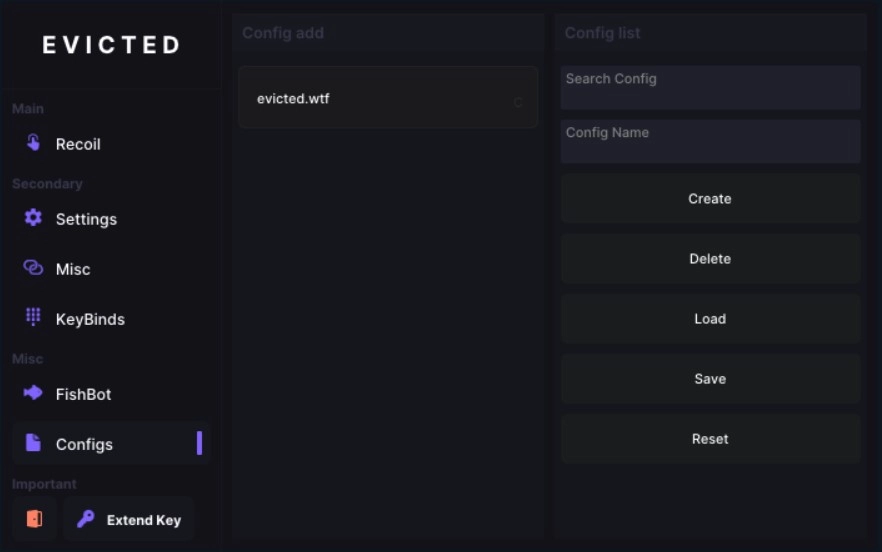Screen dimensions: 882x552
Task: Click the orange exit door icon
Action: click(x=34, y=519)
